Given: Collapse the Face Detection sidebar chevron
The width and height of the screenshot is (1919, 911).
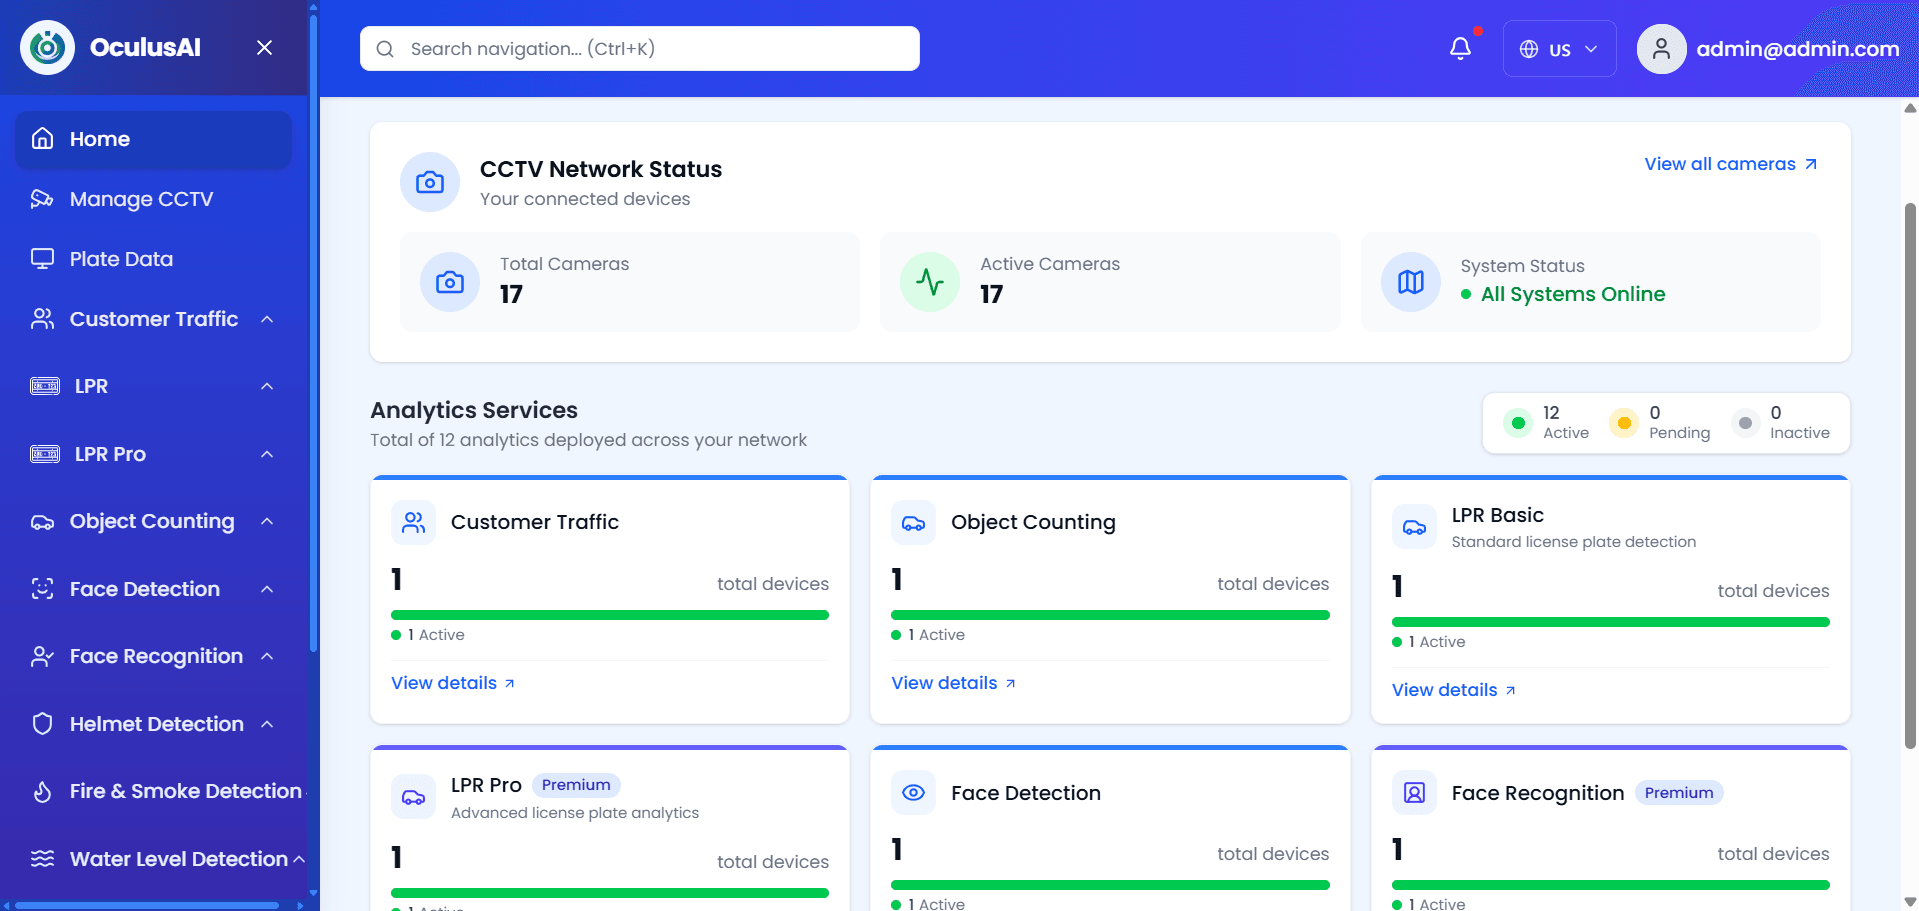Looking at the screenshot, I should click(267, 589).
